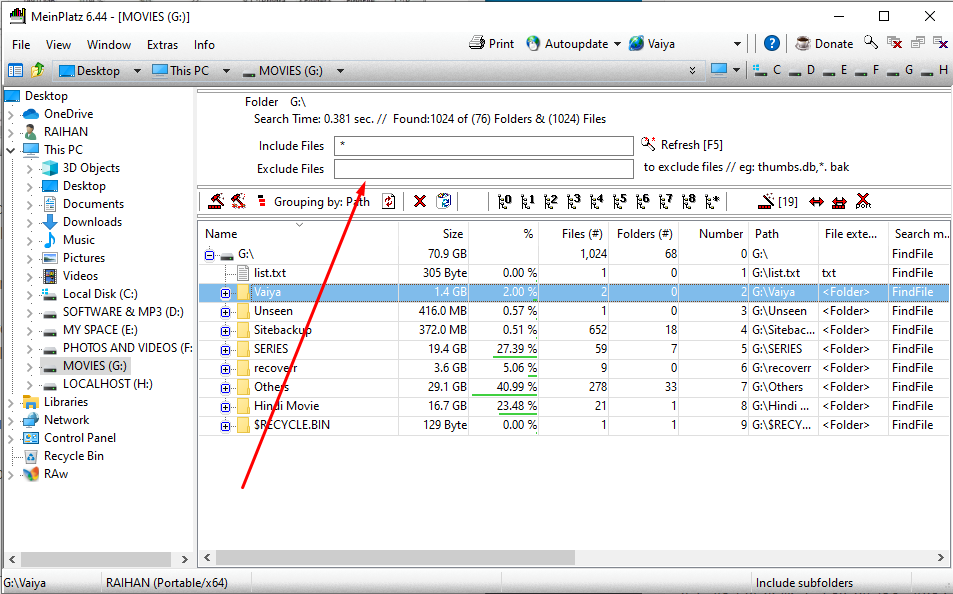Click the results horizontal scrollbar thumb
This screenshot has width=953, height=594.
(x=395, y=557)
